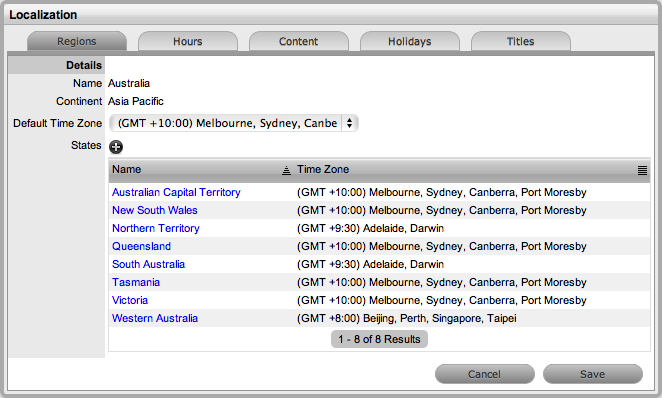The image size is (662, 398).
Task: Cancel the localization changes
Action: 485,374
